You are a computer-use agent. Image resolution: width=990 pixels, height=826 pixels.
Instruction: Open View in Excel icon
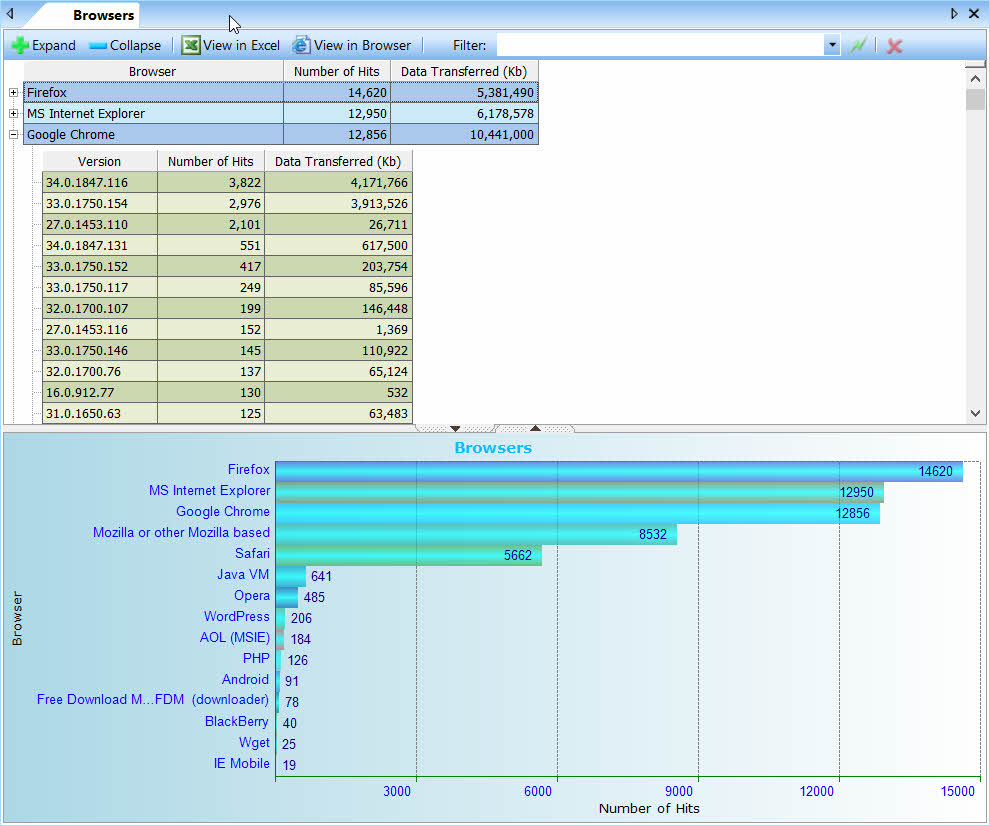[190, 45]
